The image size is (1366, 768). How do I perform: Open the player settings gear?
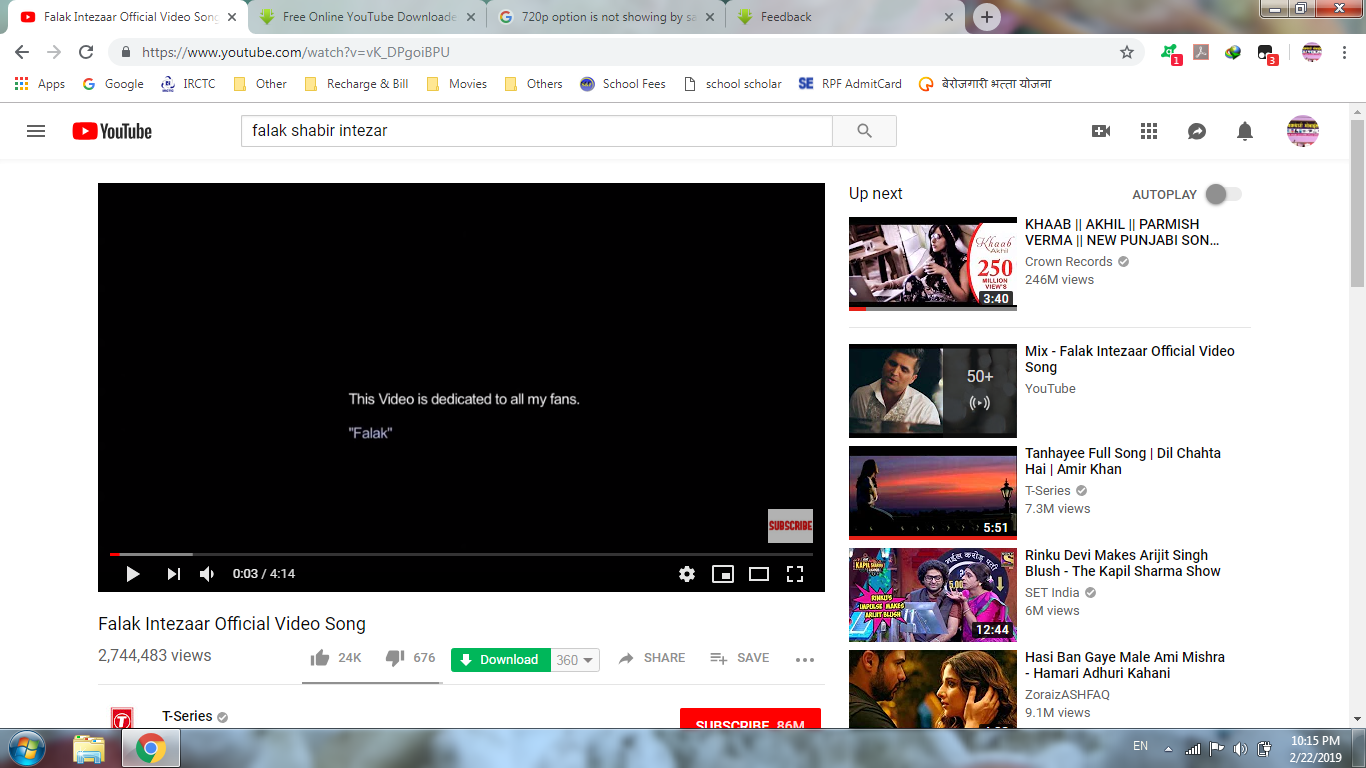pos(686,574)
